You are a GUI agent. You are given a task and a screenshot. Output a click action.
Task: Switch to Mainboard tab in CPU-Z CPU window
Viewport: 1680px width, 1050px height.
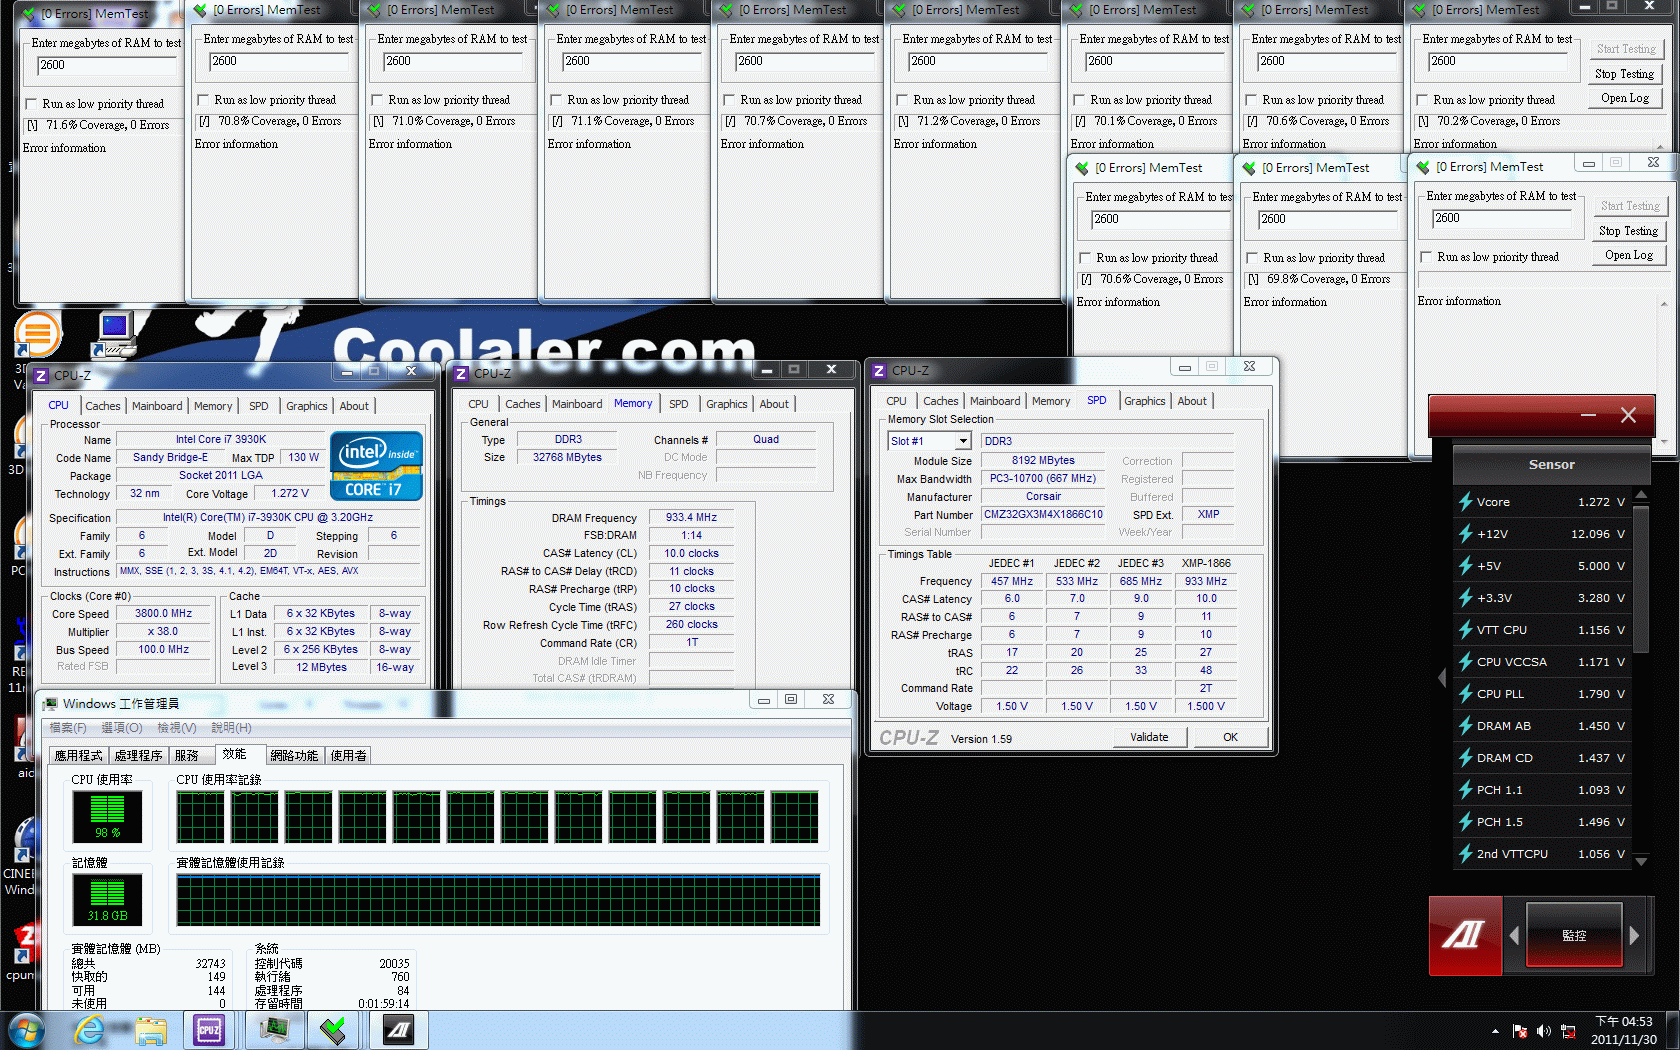point(157,406)
